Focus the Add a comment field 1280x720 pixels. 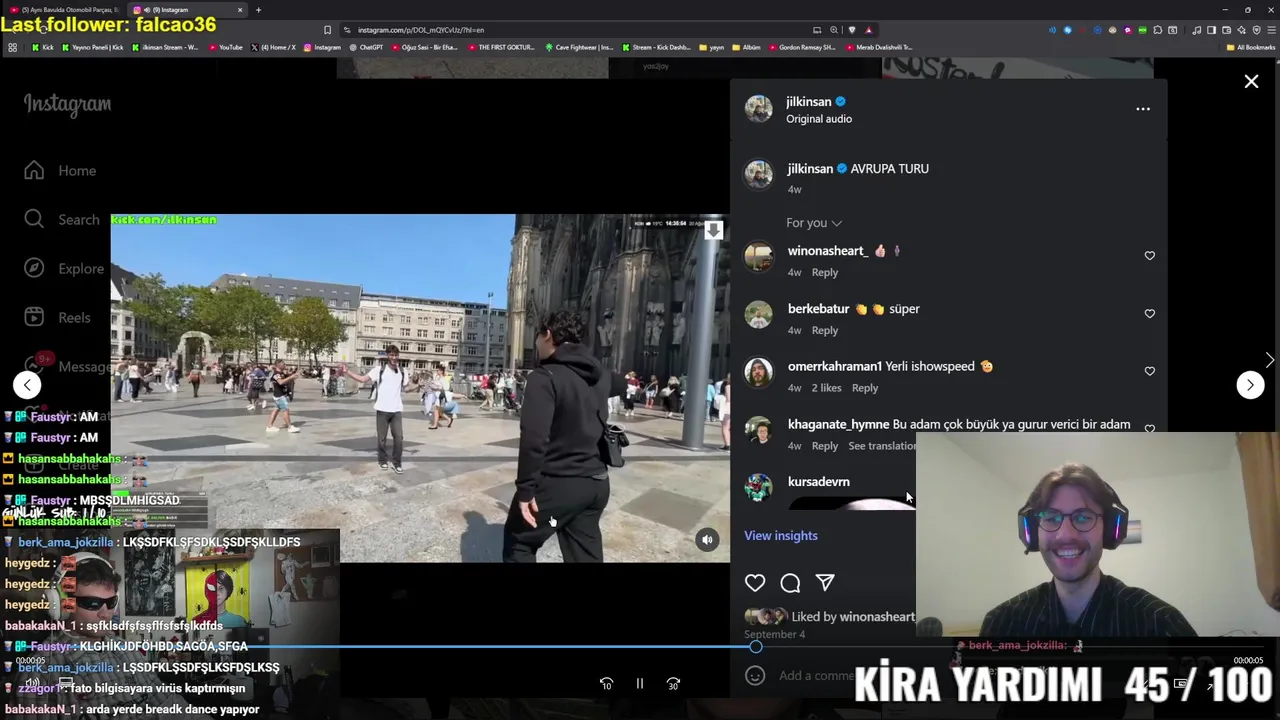(815, 675)
